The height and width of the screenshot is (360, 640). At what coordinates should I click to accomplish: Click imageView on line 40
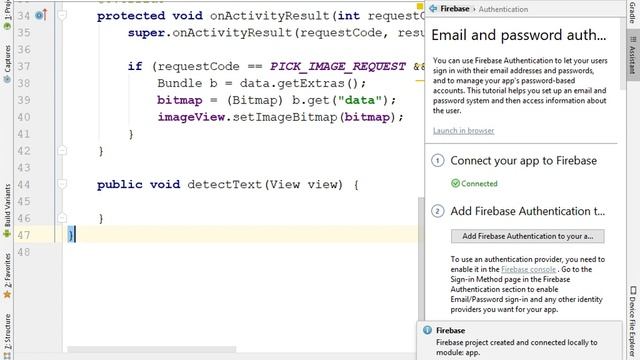click(x=191, y=117)
